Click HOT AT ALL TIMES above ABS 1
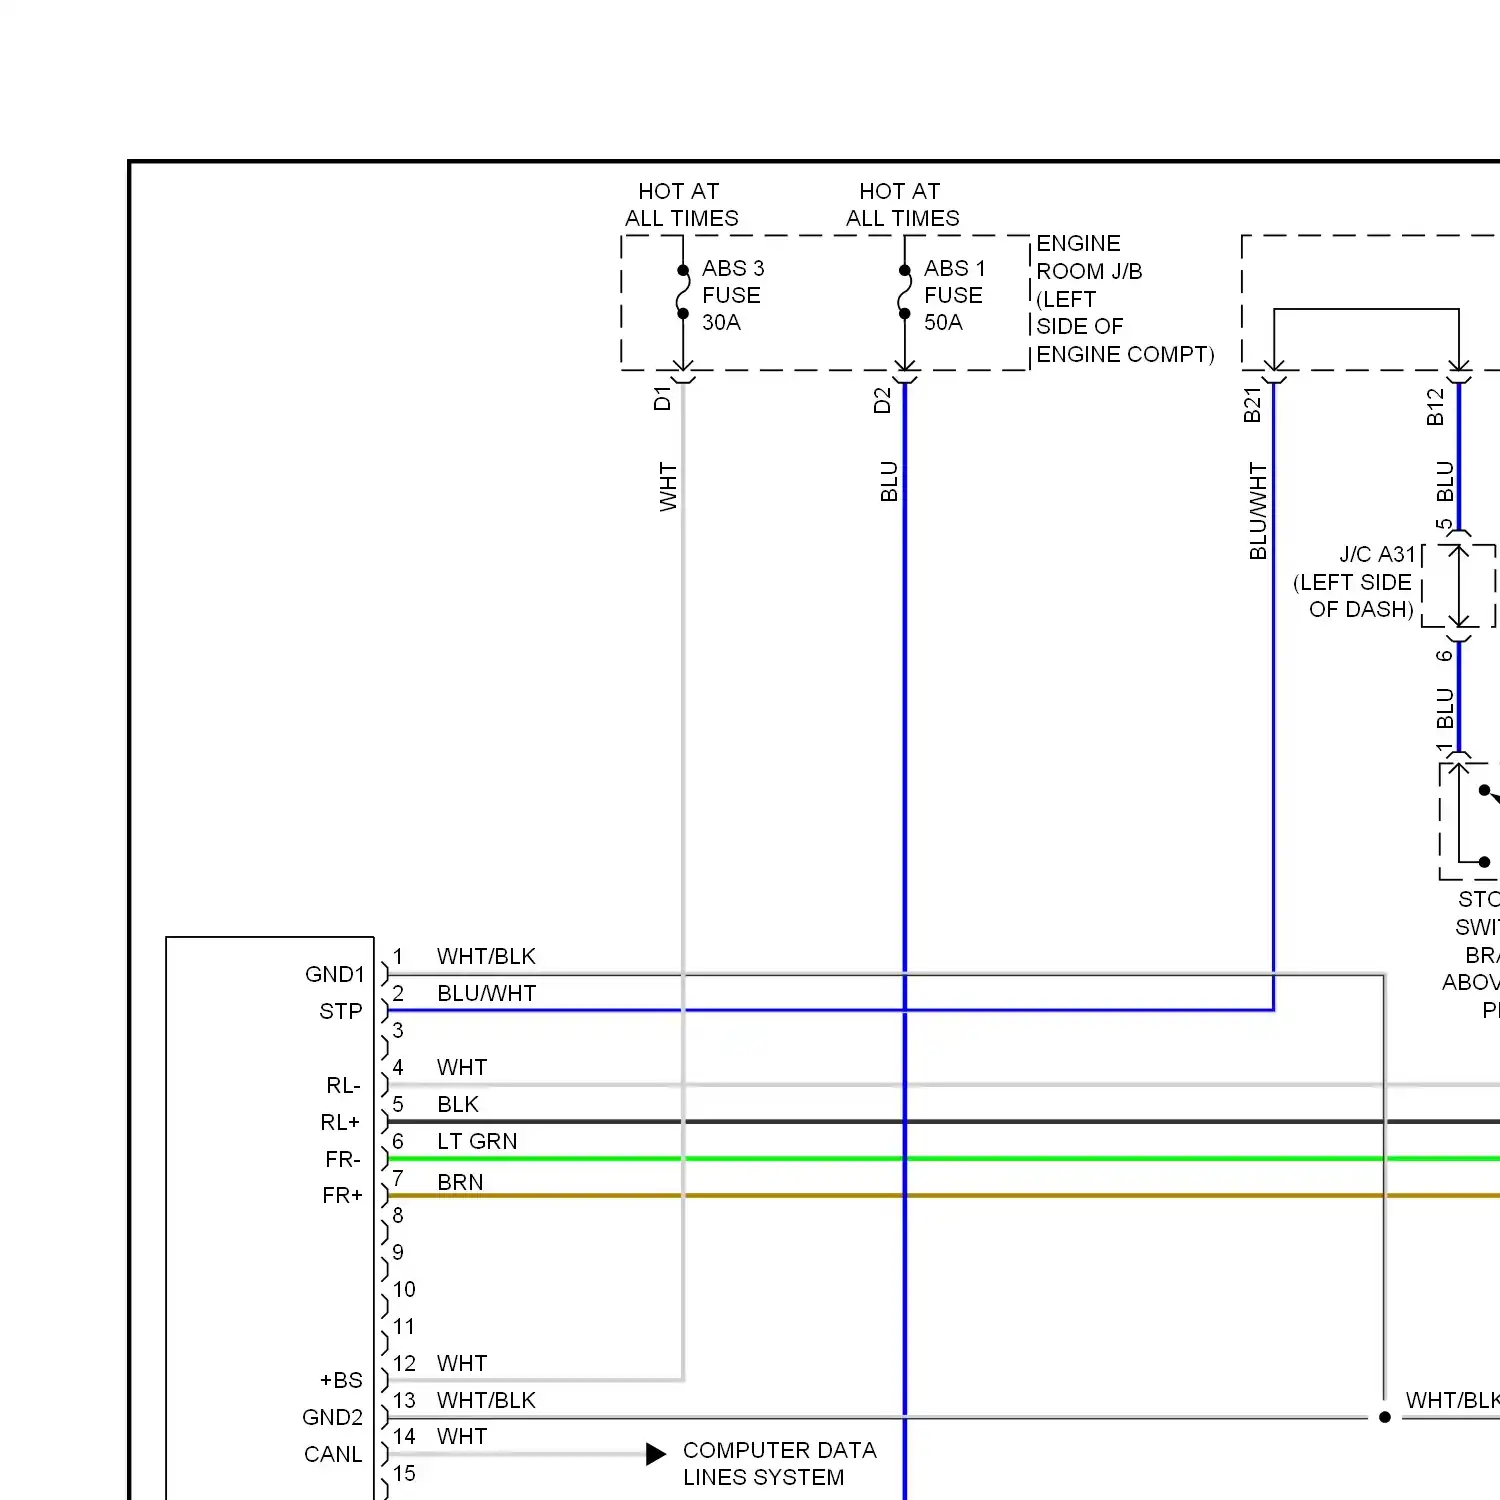 [902, 204]
